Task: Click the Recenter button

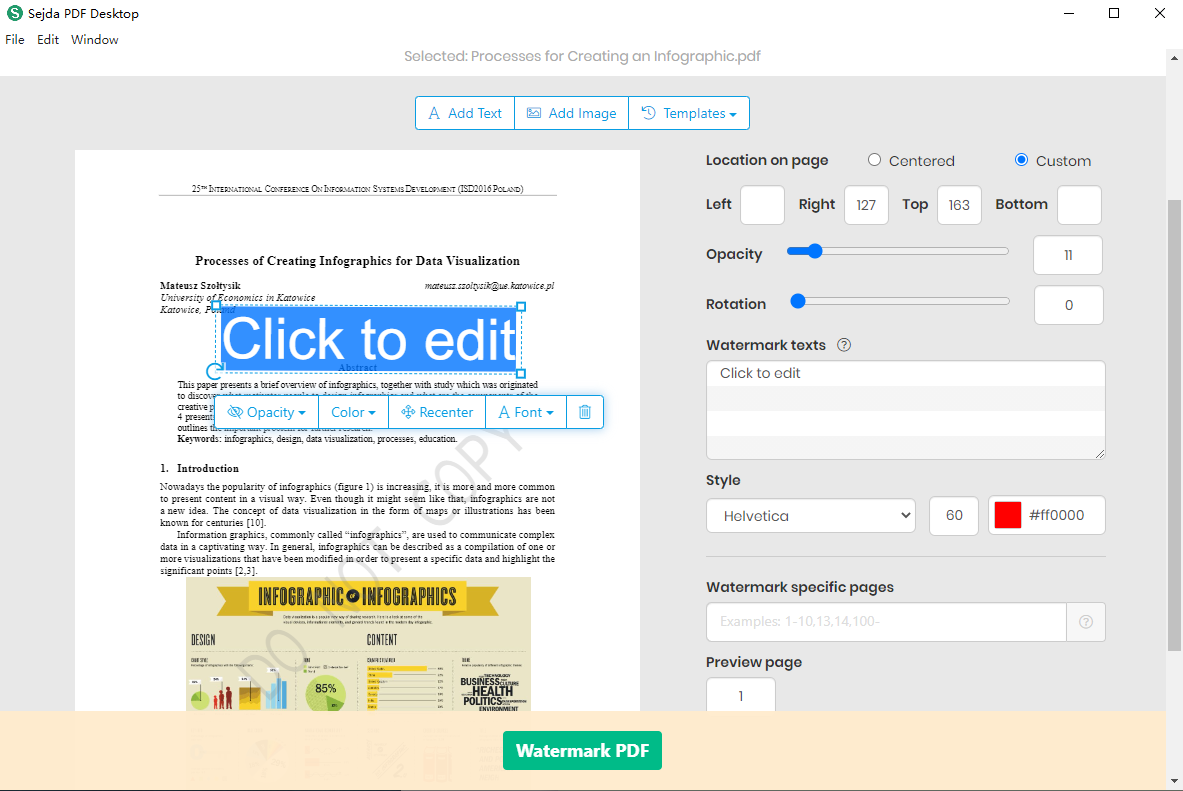Action: pos(437,412)
